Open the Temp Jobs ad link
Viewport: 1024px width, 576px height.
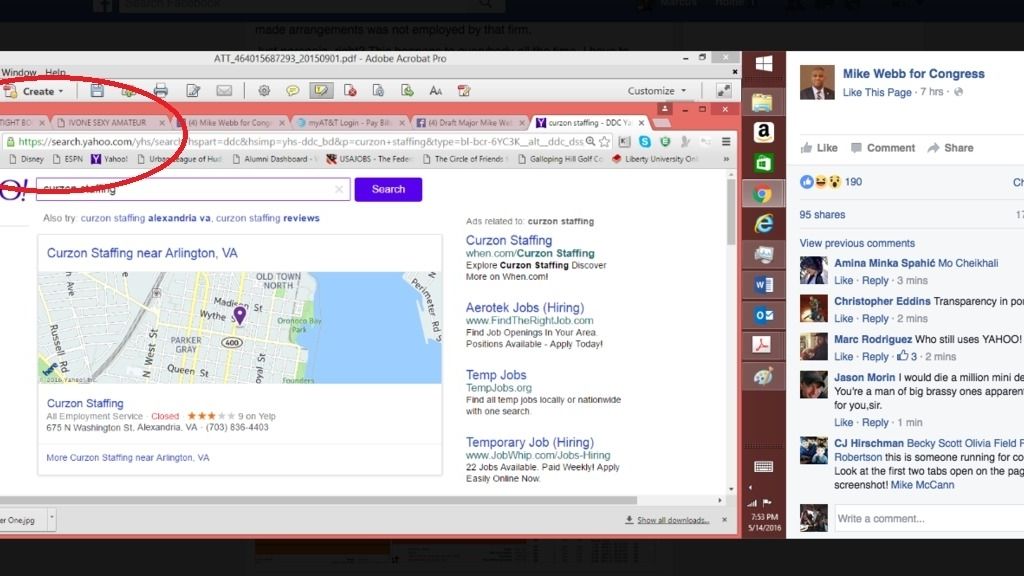coord(496,375)
